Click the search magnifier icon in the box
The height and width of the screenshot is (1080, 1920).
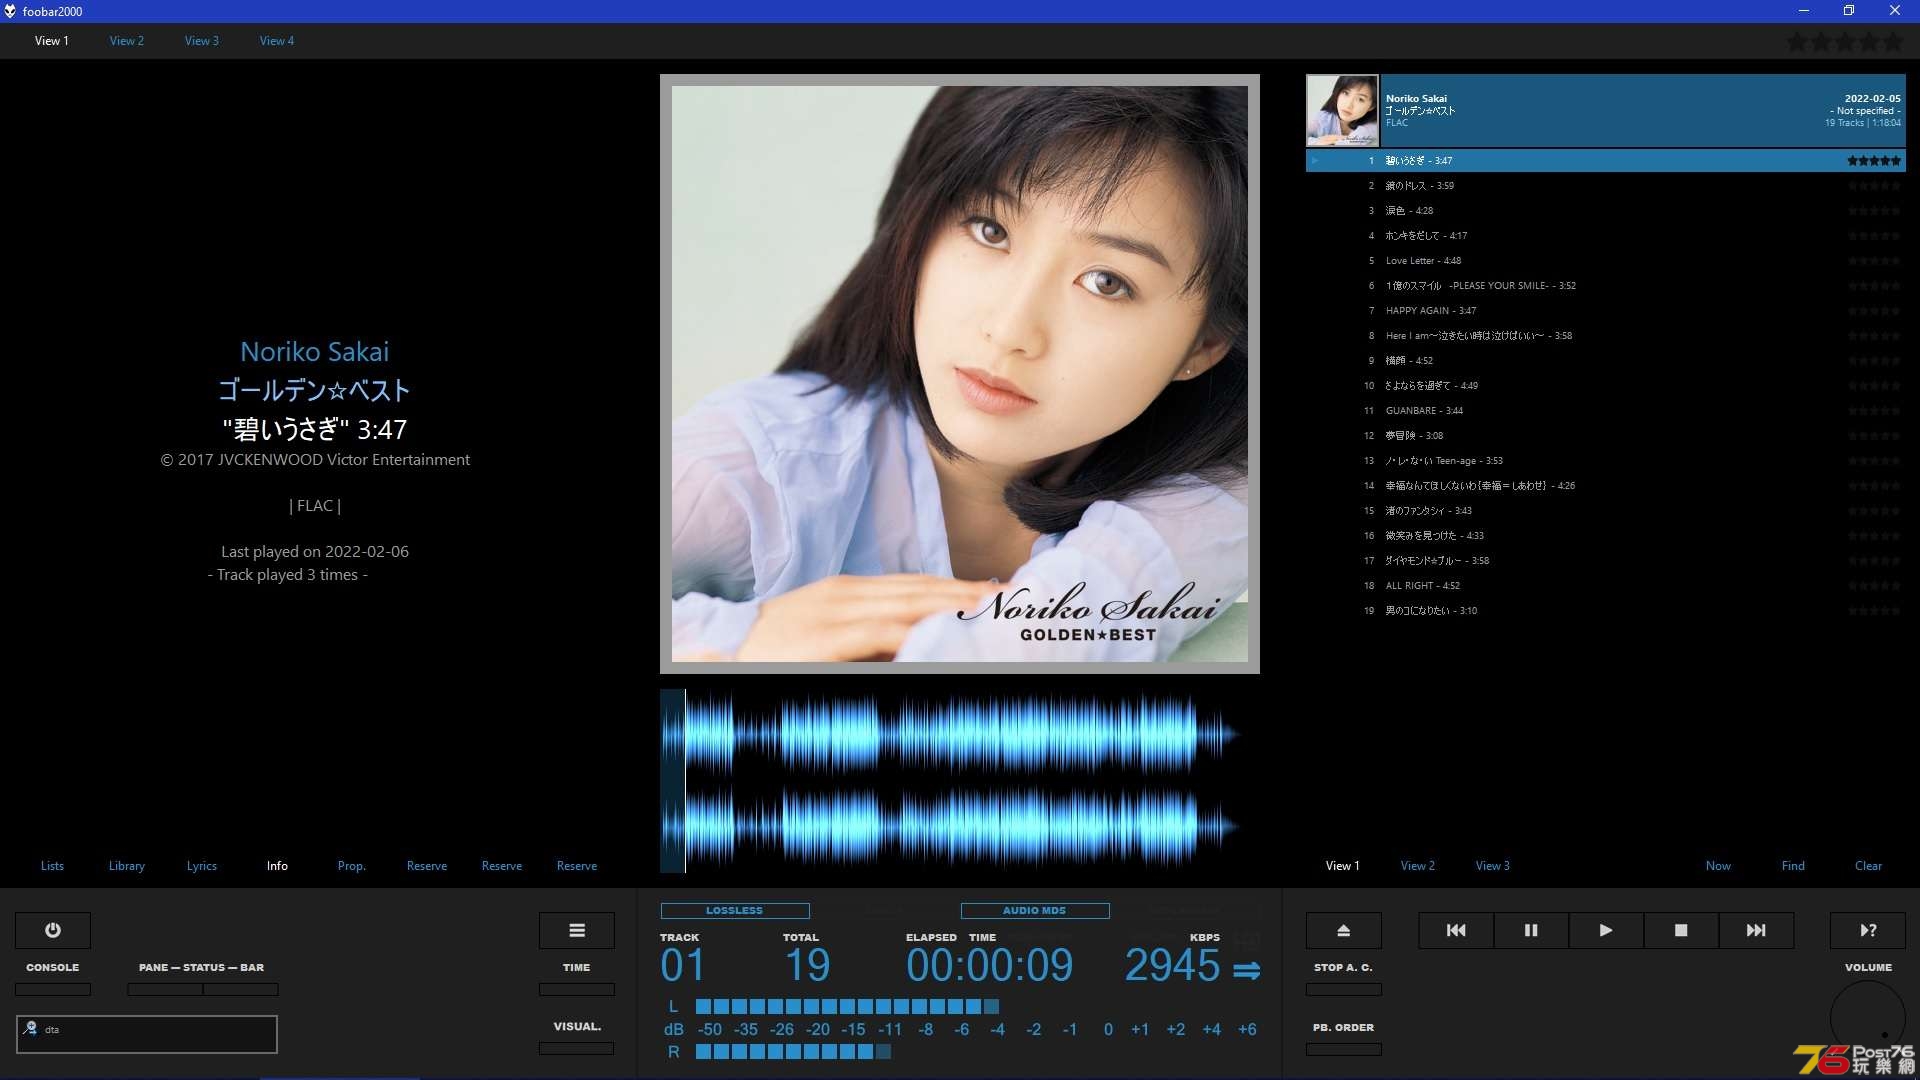(30, 1028)
